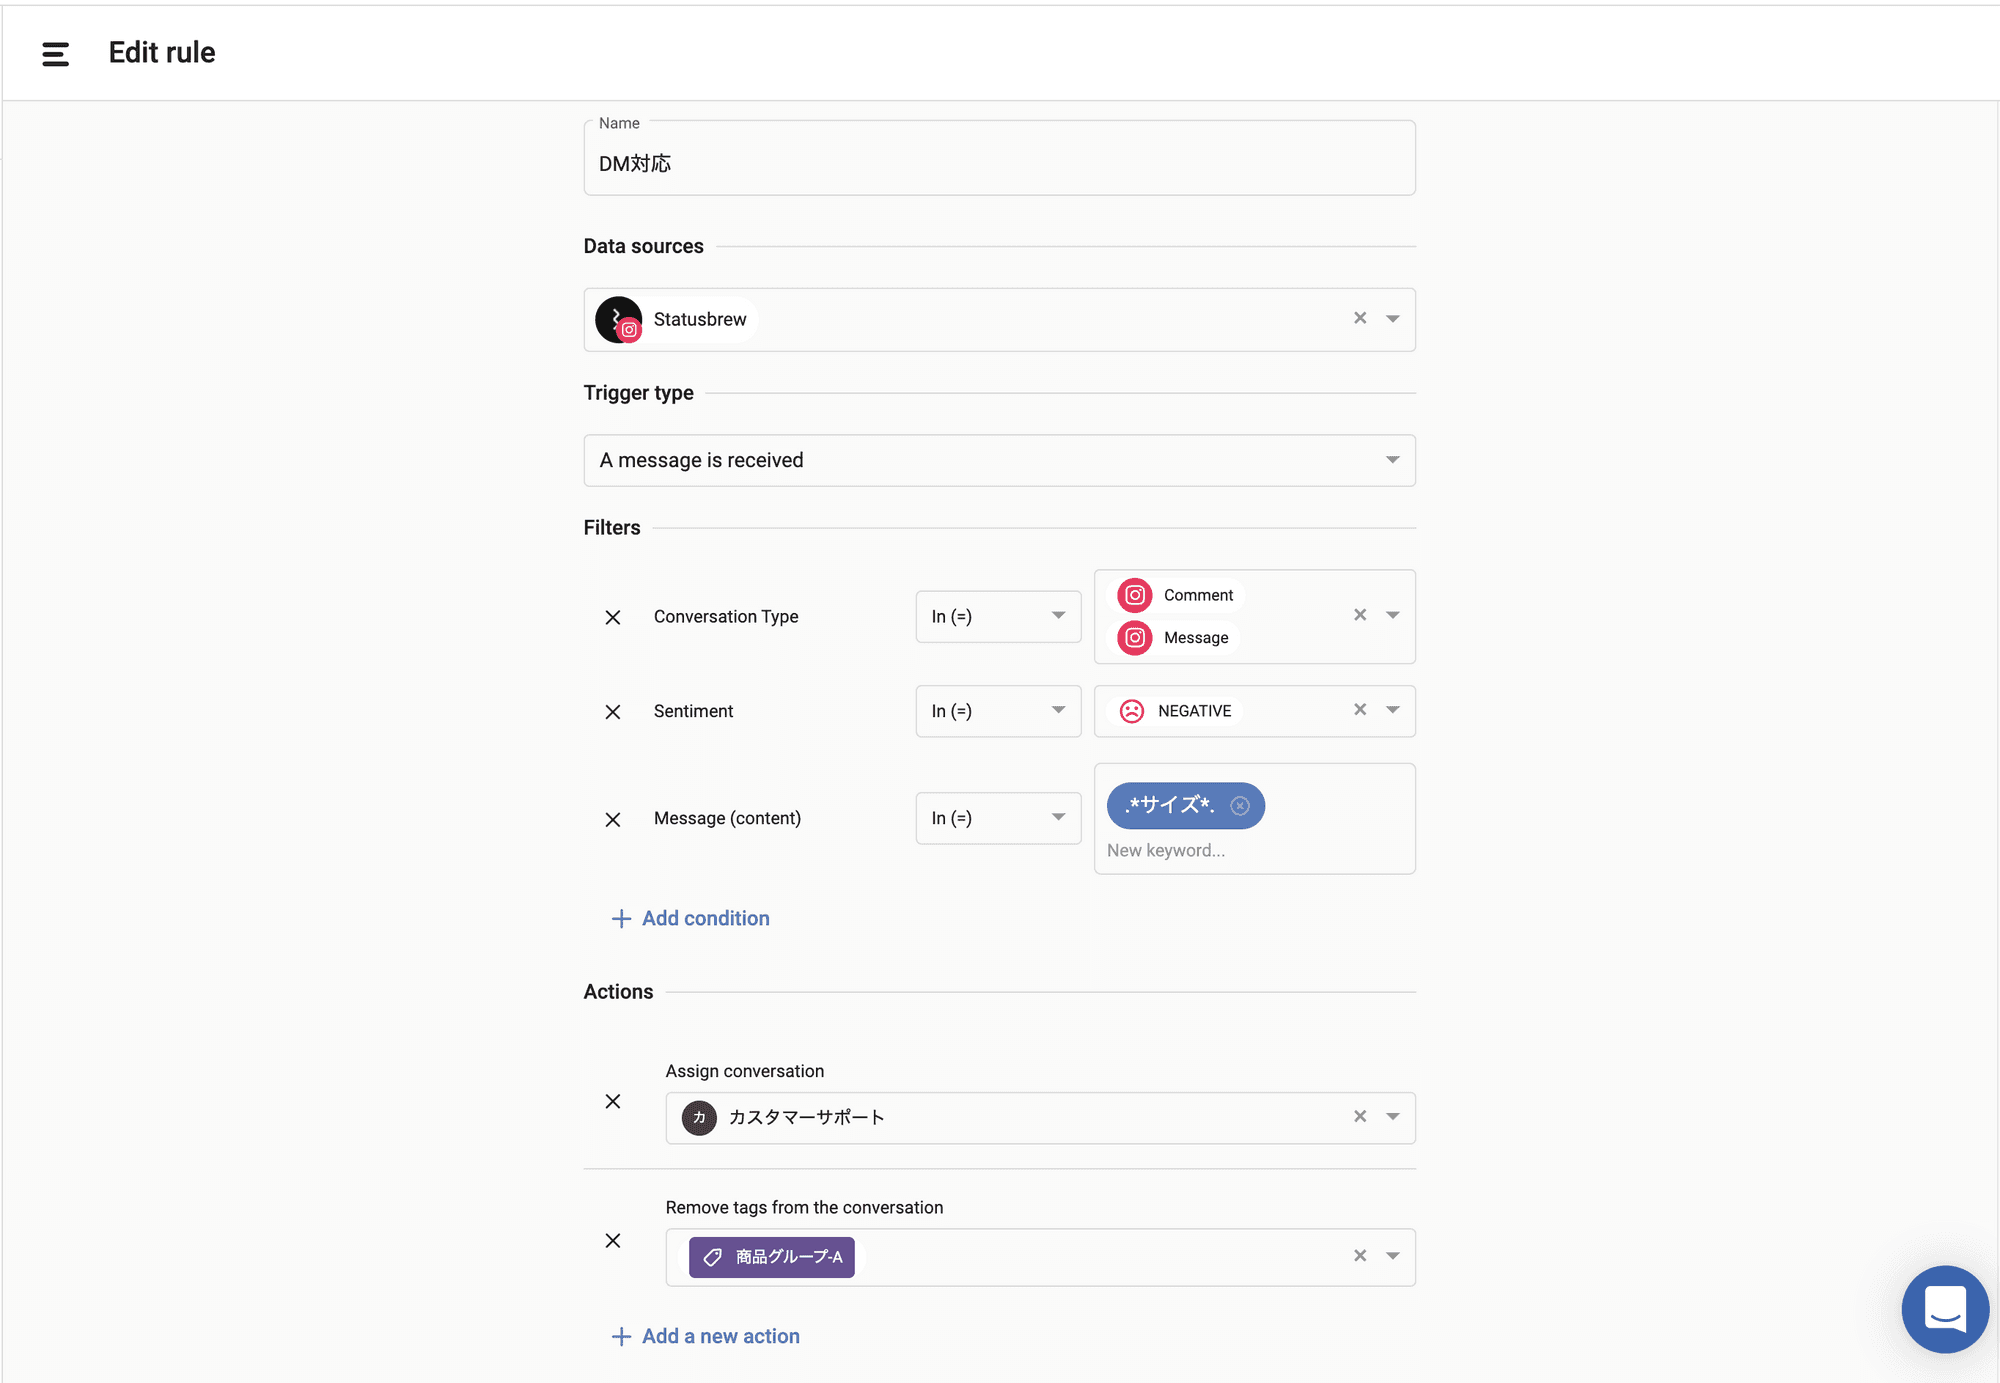Remove the サイズ keyword chip
Image resolution: width=2000 pixels, height=1383 pixels.
(1240, 806)
